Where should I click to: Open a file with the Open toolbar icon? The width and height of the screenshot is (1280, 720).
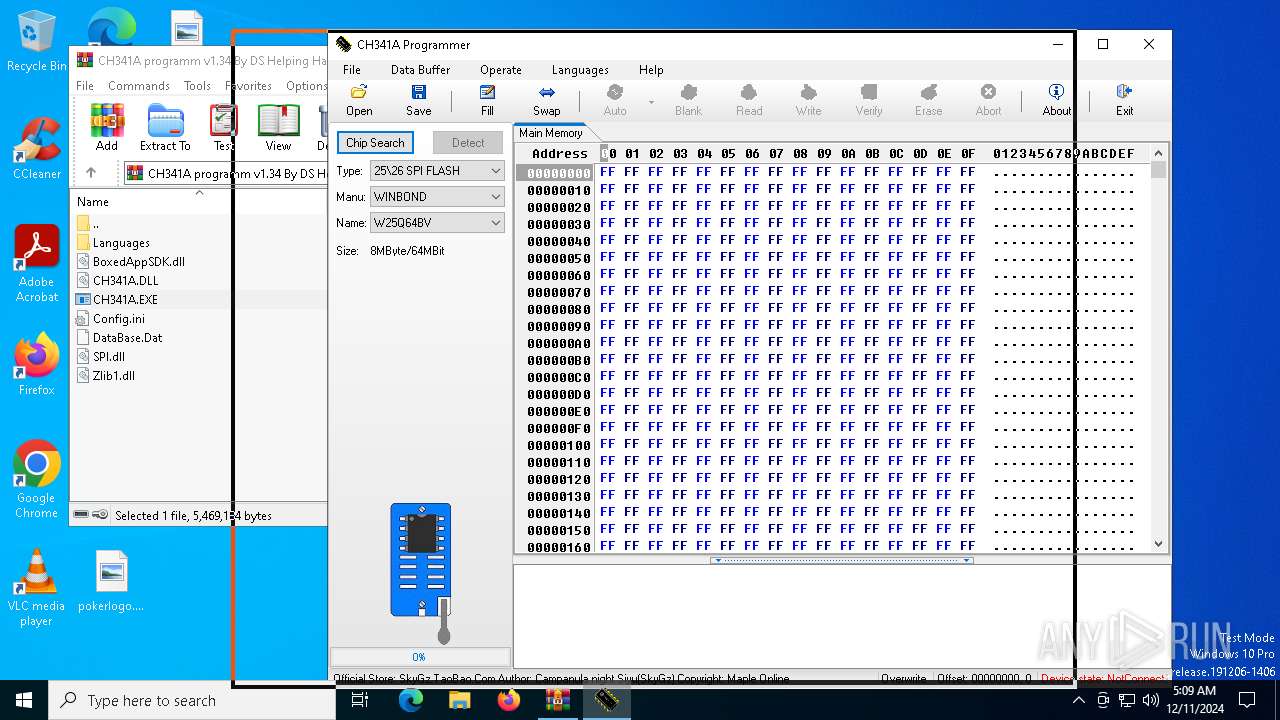359,100
